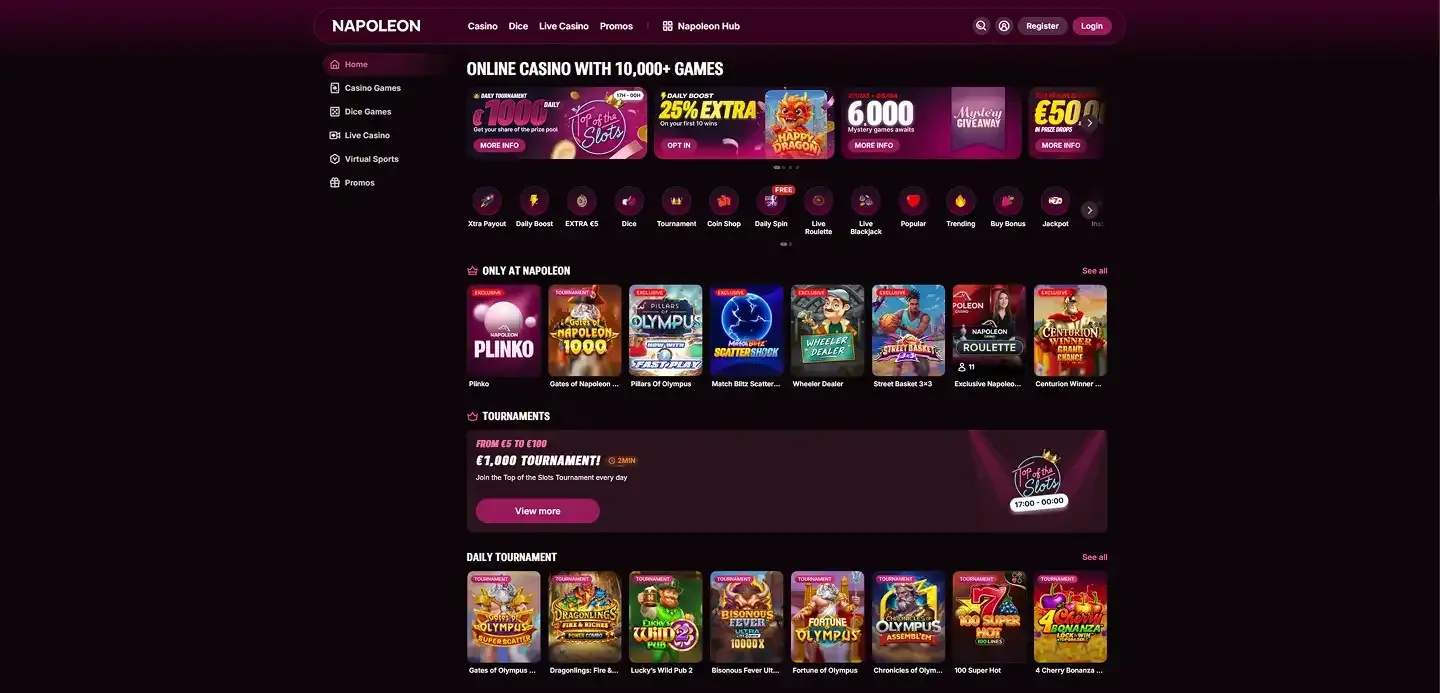Open the Coin Shop category icon
The image size is (1440, 693).
(x=724, y=200)
